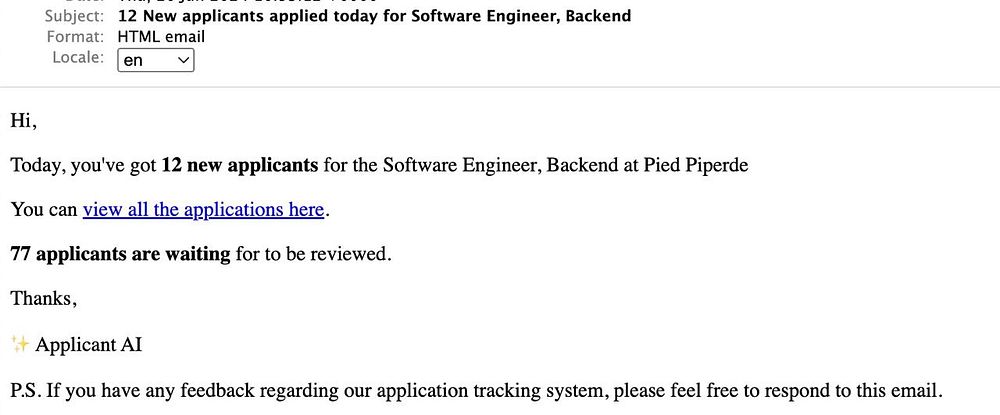The height and width of the screenshot is (415, 1000).
Task: Click the horizontal divider below the headers
Action: point(500,87)
